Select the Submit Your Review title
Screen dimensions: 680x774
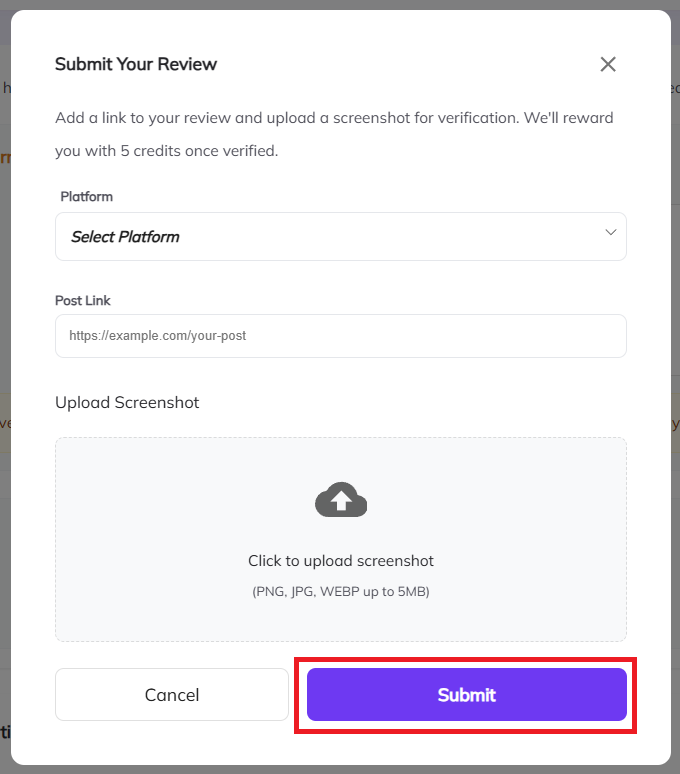(x=136, y=64)
